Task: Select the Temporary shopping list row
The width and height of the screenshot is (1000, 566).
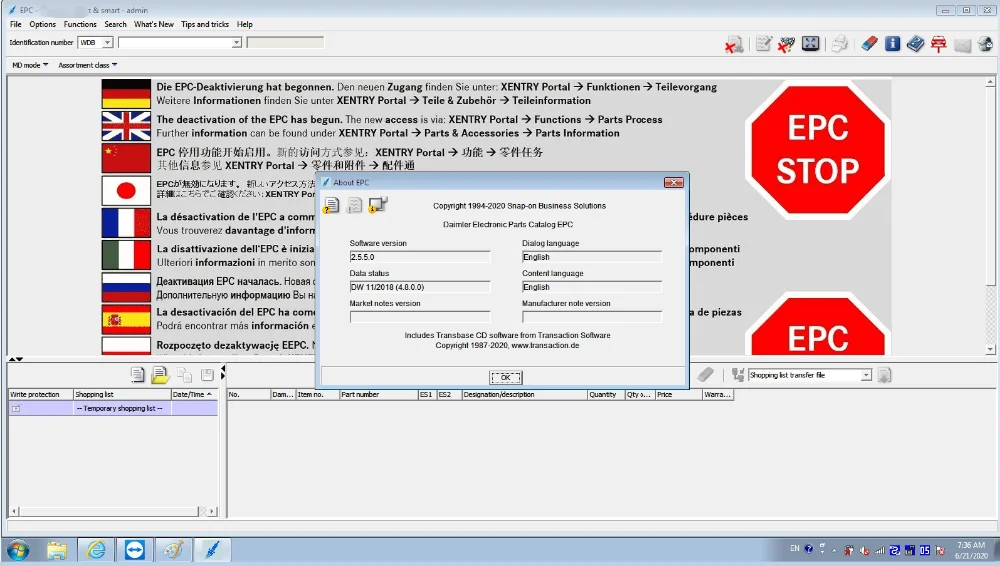Action: (x=113, y=408)
